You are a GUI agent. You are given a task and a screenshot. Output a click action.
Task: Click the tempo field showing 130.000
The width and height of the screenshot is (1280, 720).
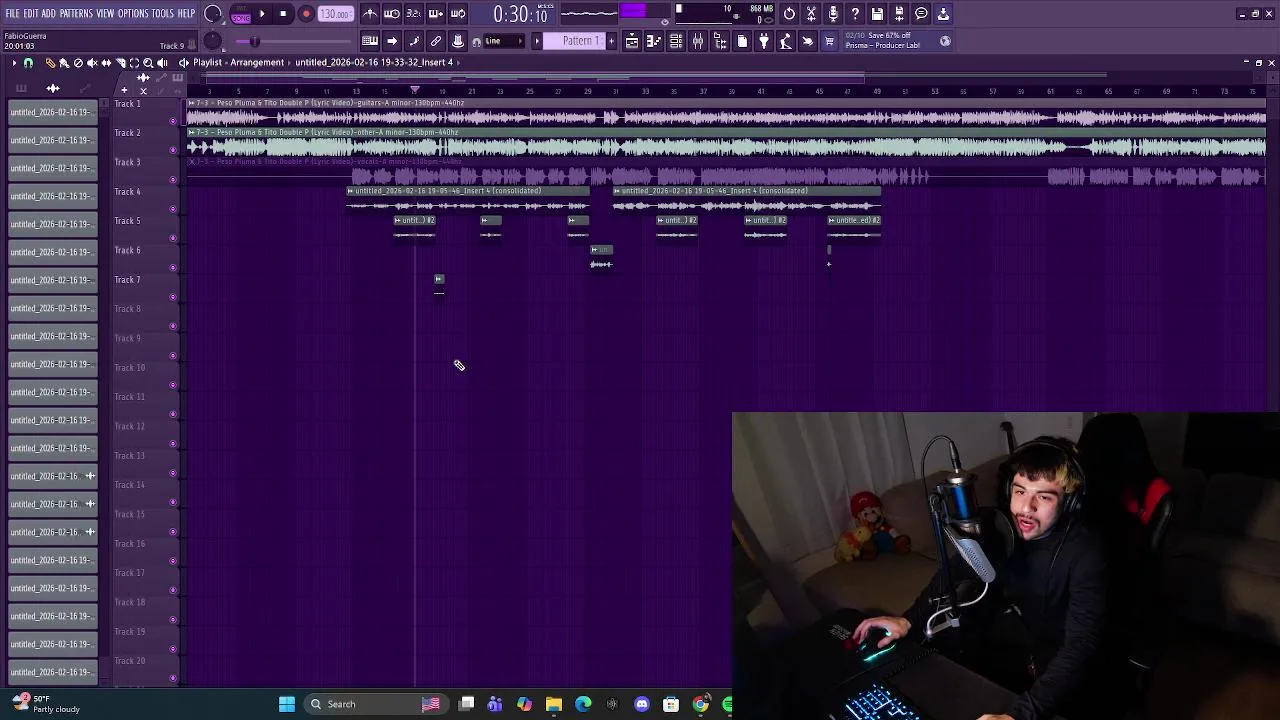tap(336, 14)
